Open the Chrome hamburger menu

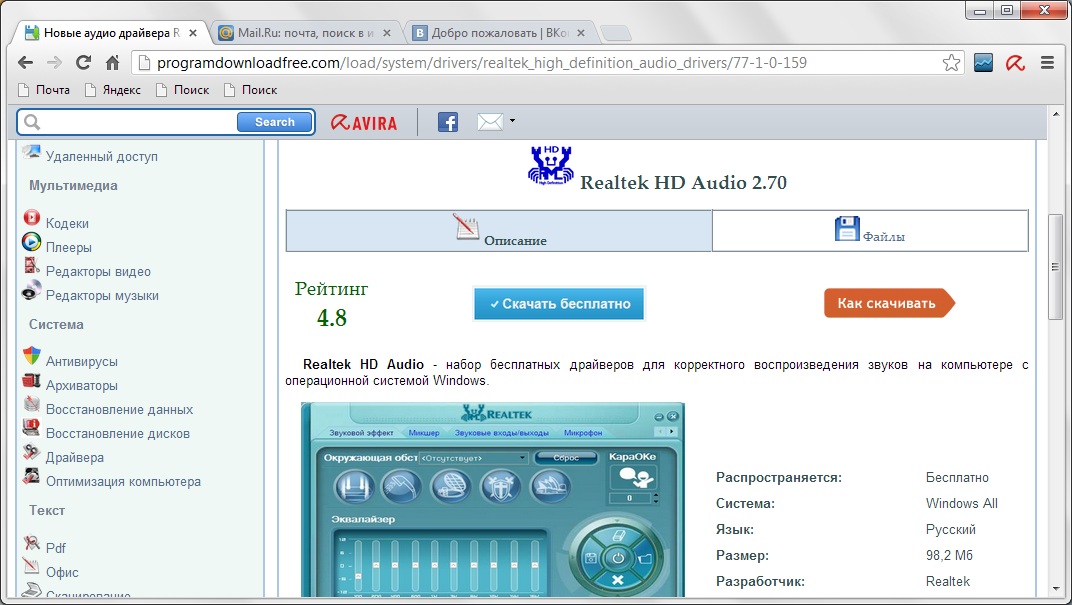click(x=1047, y=63)
